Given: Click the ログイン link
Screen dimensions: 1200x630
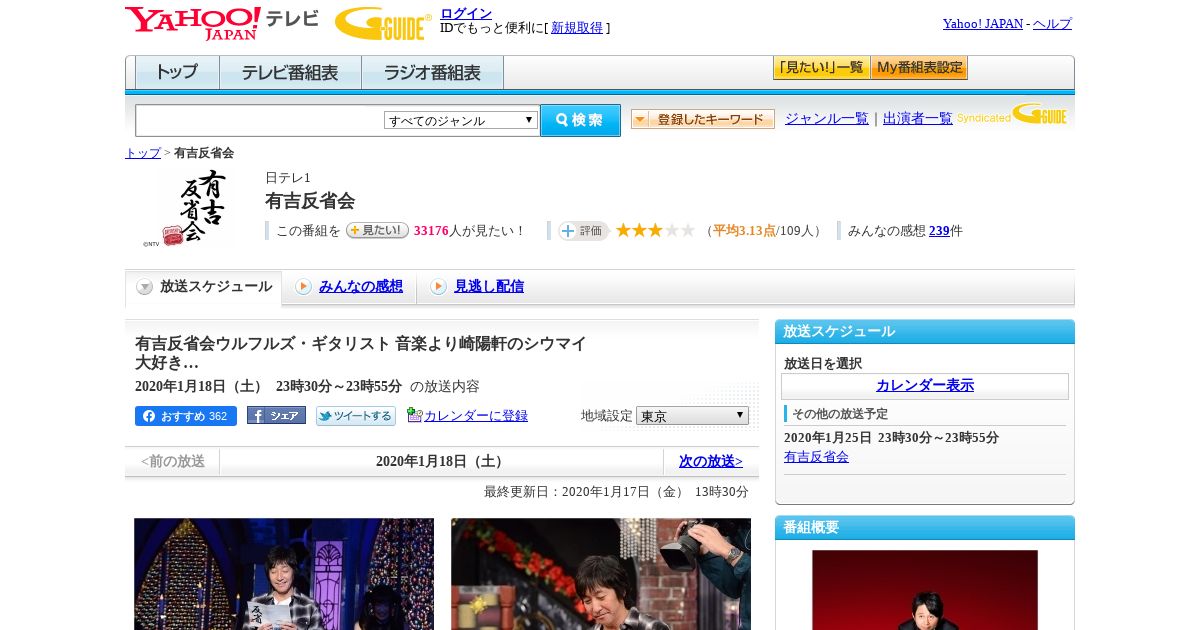Looking at the screenshot, I should (466, 13).
